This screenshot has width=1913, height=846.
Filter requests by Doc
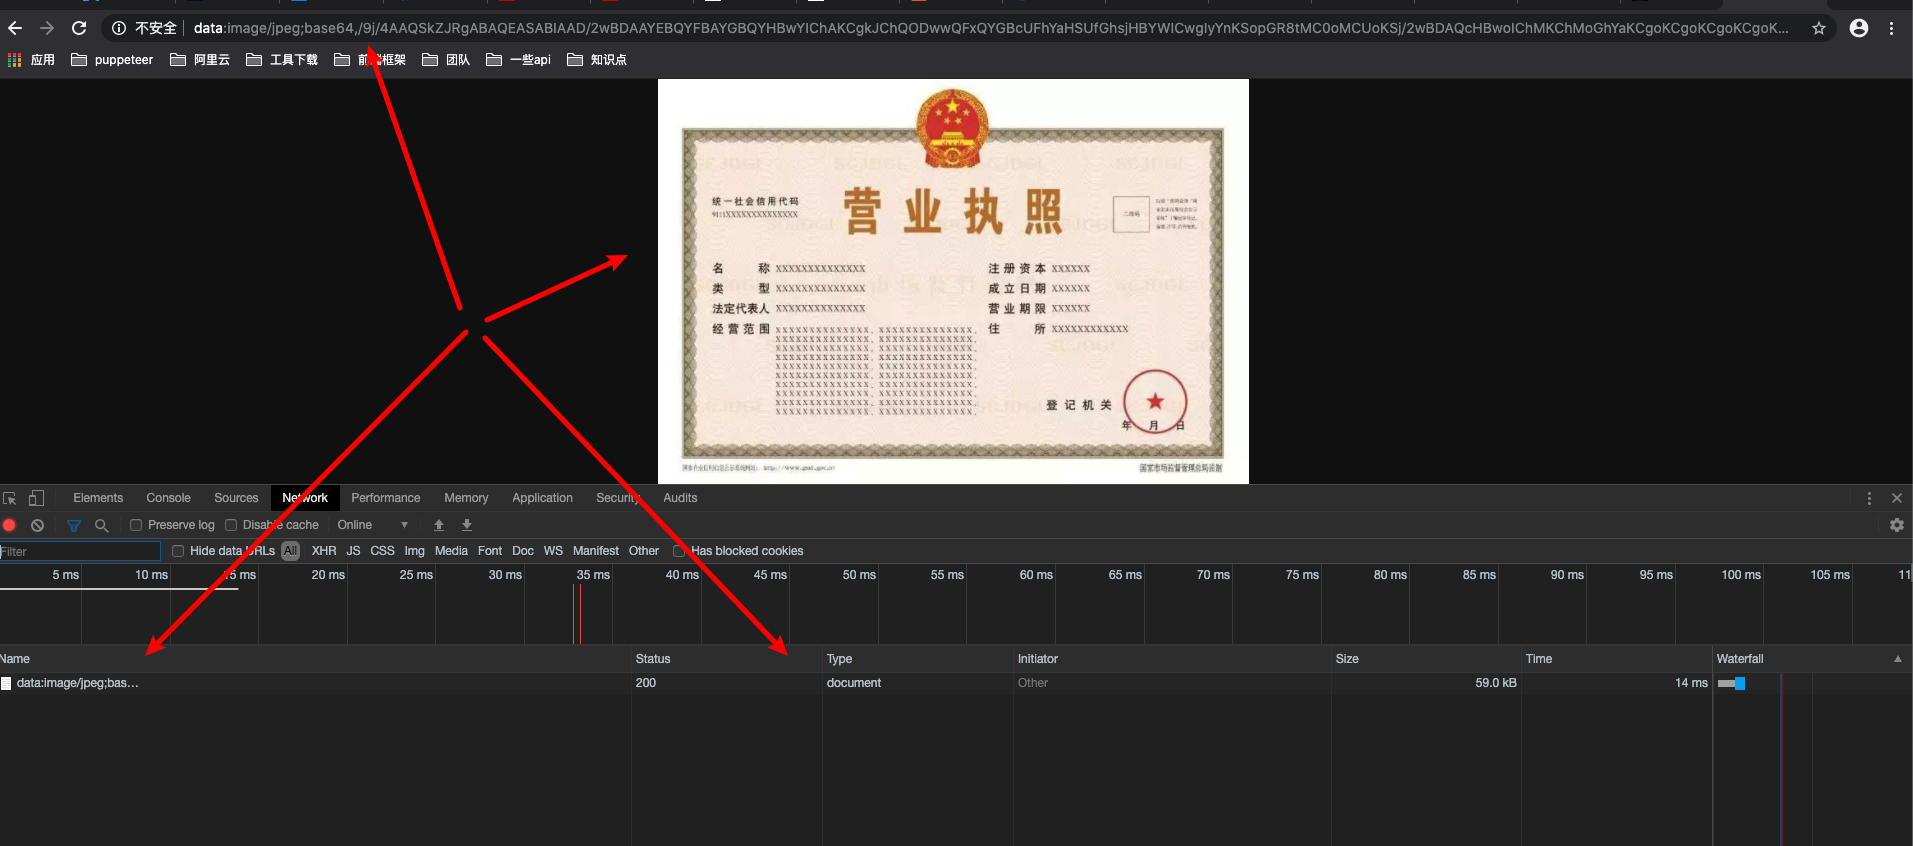pos(523,551)
